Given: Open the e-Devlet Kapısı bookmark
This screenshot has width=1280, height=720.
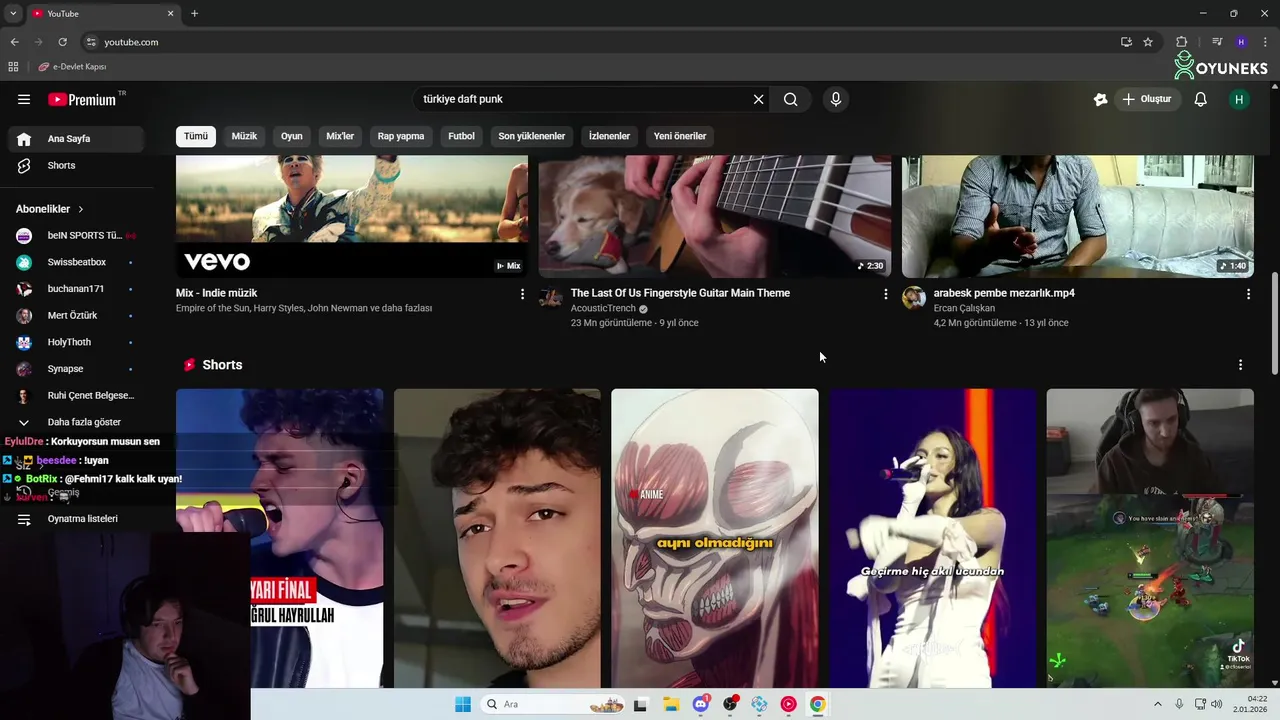Looking at the screenshot, I should [x=72, y=67].
